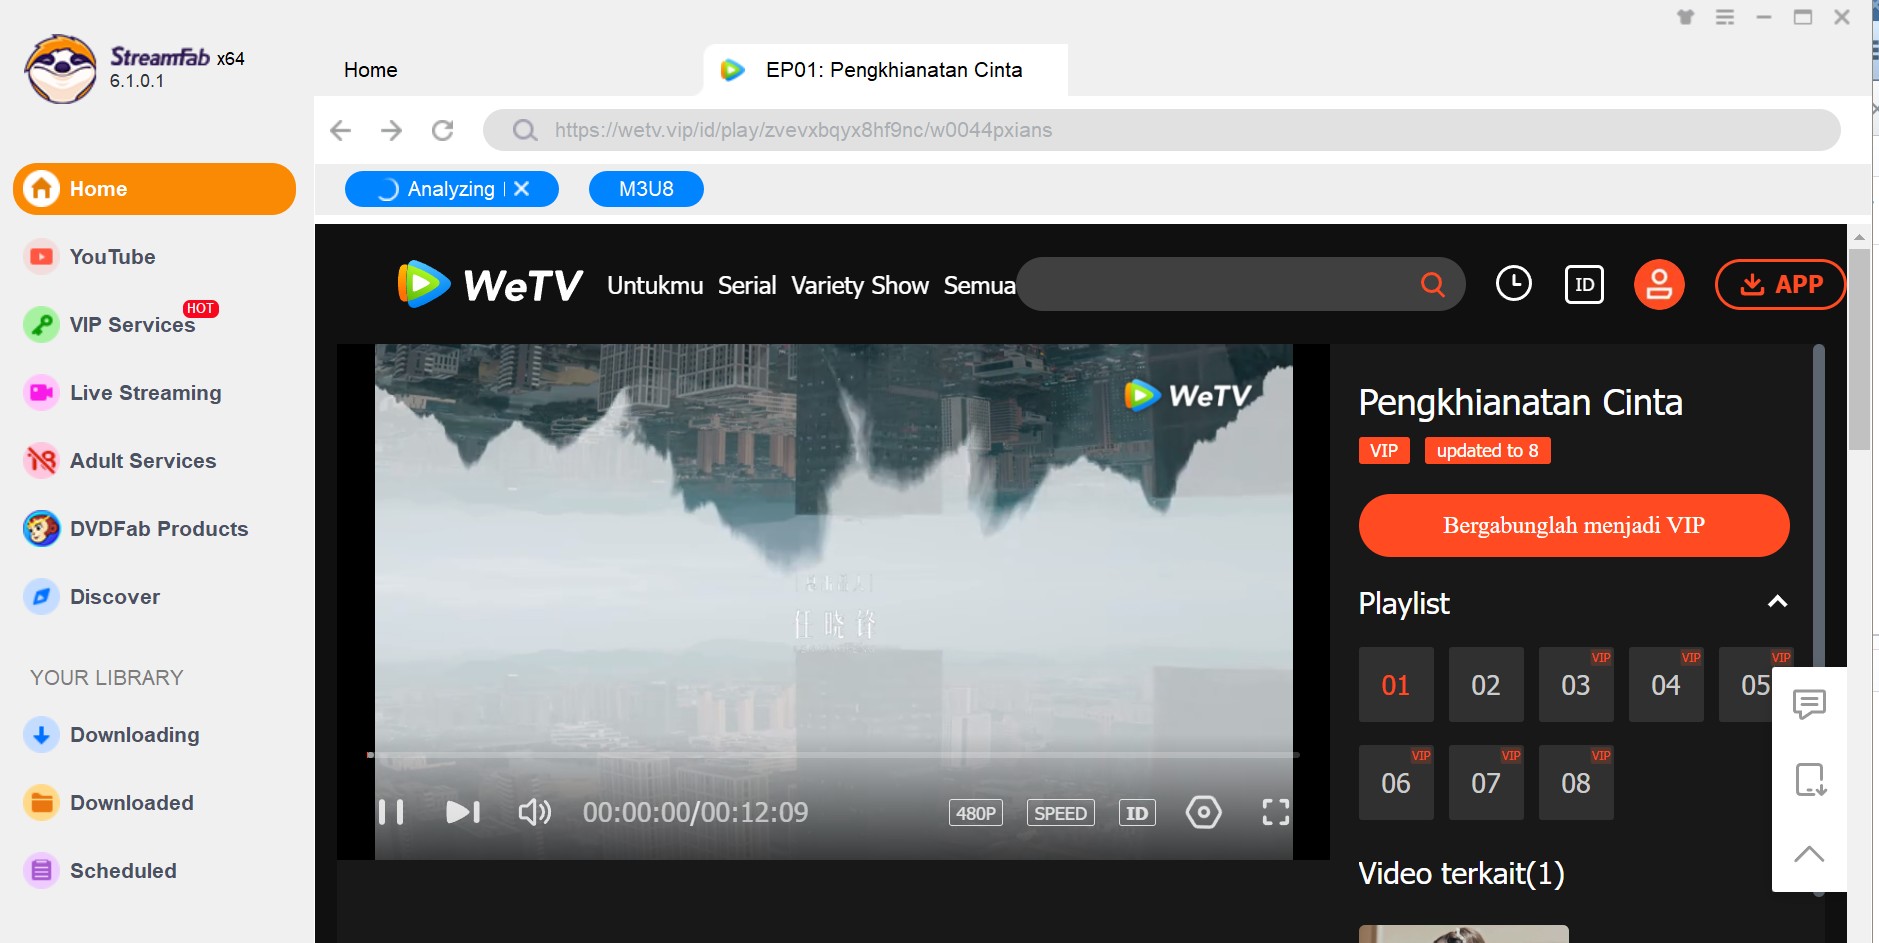This screenshot has width=1879, height=943.
Task: Open the StreamFab hamburger menu
Action: point(1725,17)
